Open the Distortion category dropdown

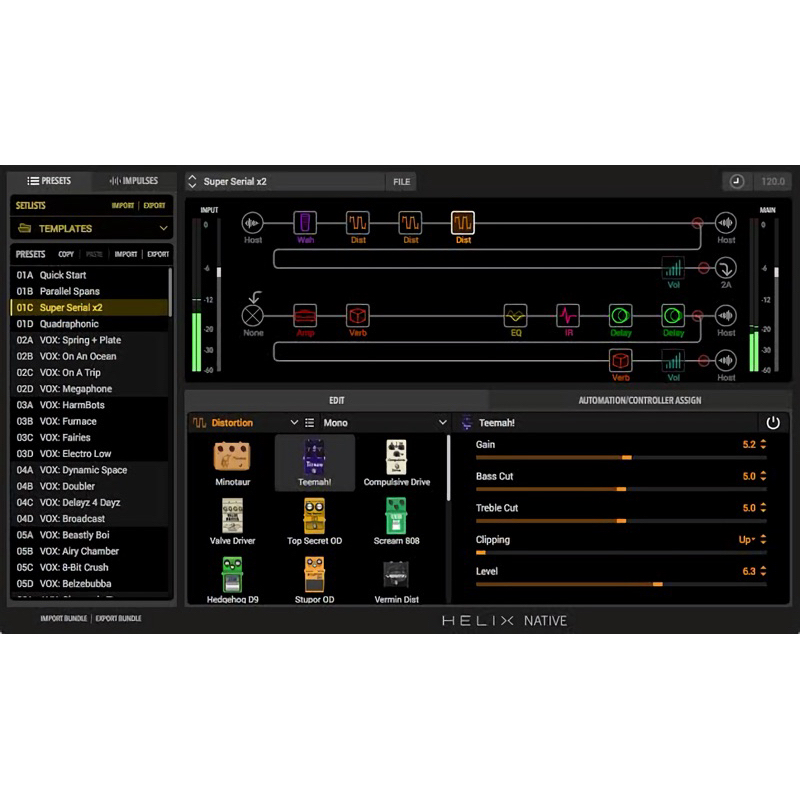pyautogui.click(x=245, y=422)
